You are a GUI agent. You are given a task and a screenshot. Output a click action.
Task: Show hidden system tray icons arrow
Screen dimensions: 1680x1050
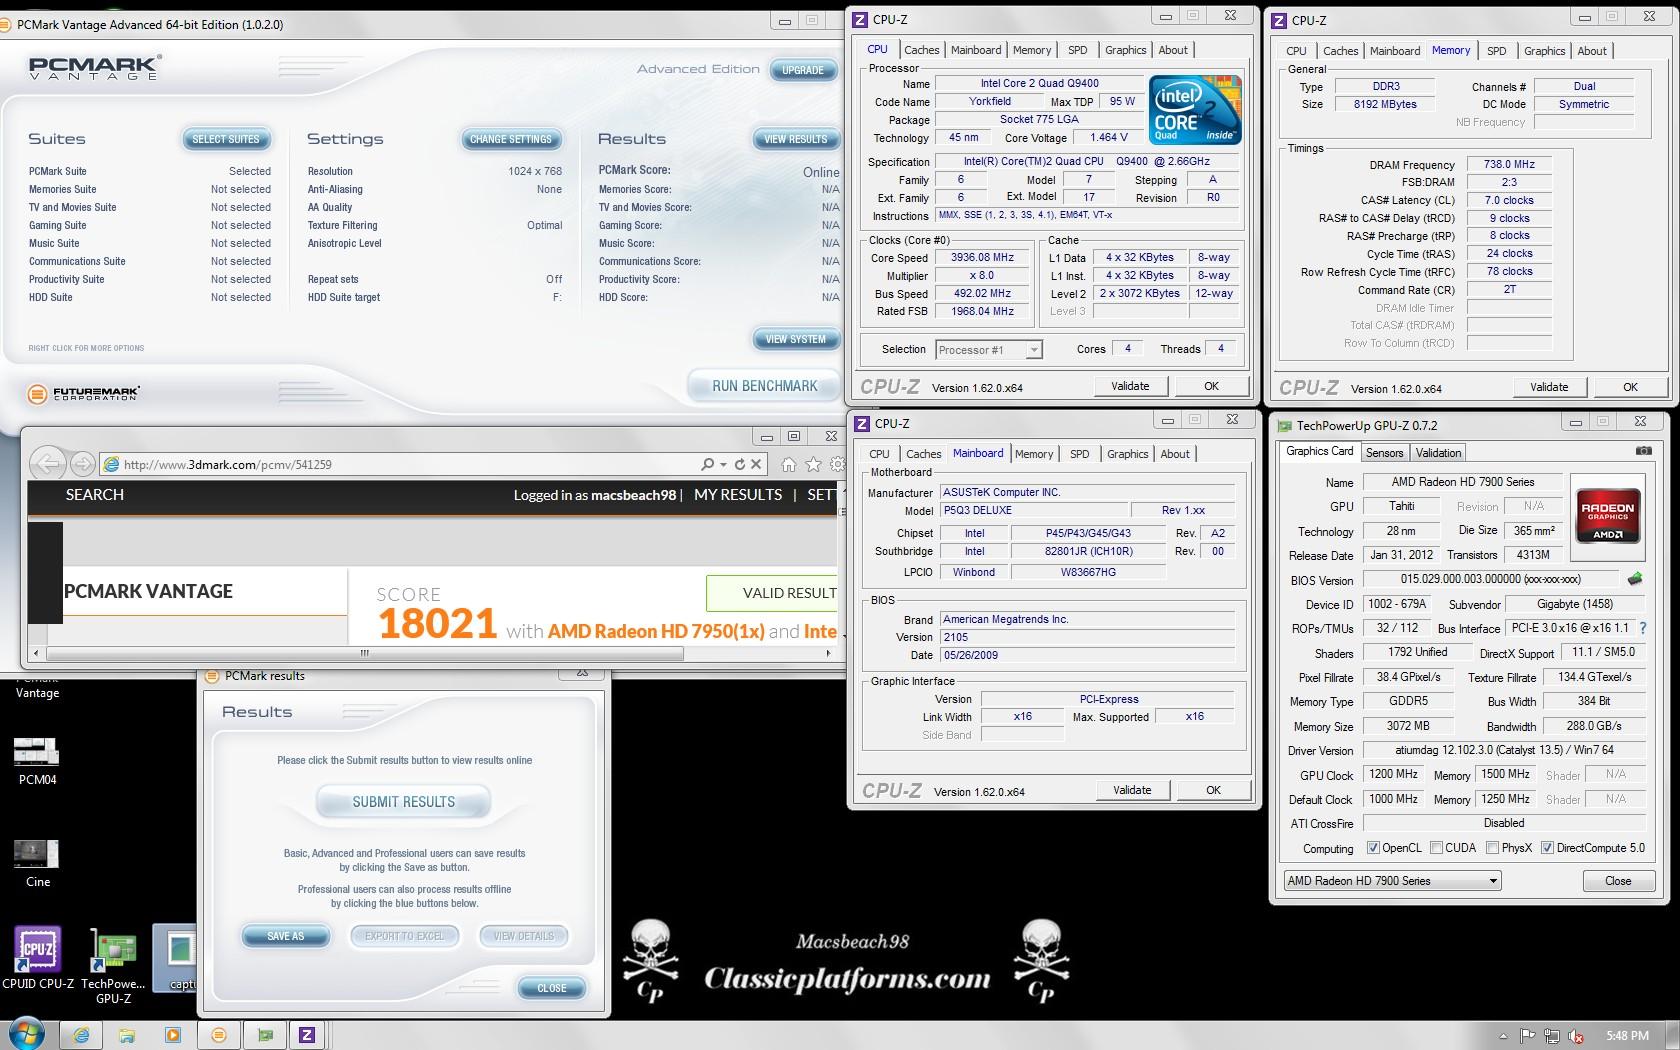tap(1503, 1036)
